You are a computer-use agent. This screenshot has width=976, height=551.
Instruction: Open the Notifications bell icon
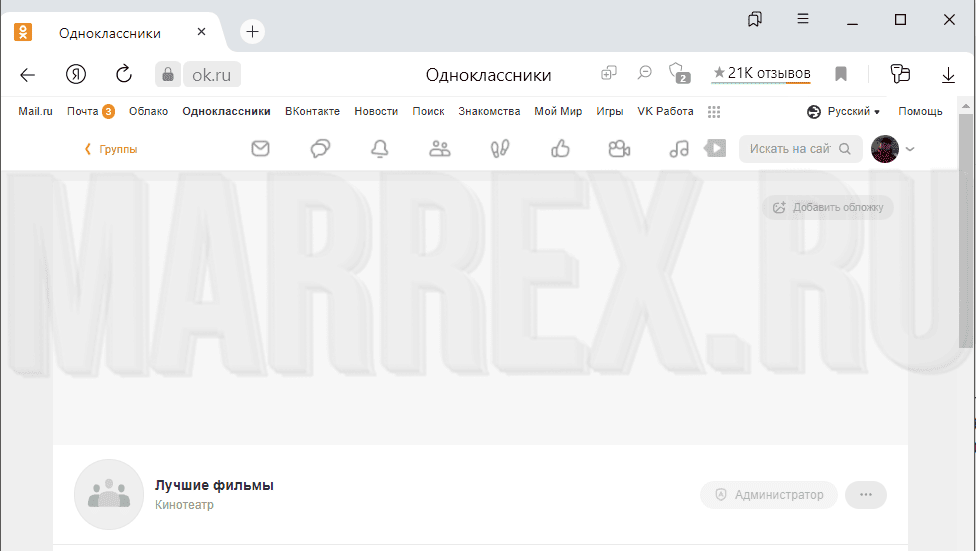coord(380,149)
